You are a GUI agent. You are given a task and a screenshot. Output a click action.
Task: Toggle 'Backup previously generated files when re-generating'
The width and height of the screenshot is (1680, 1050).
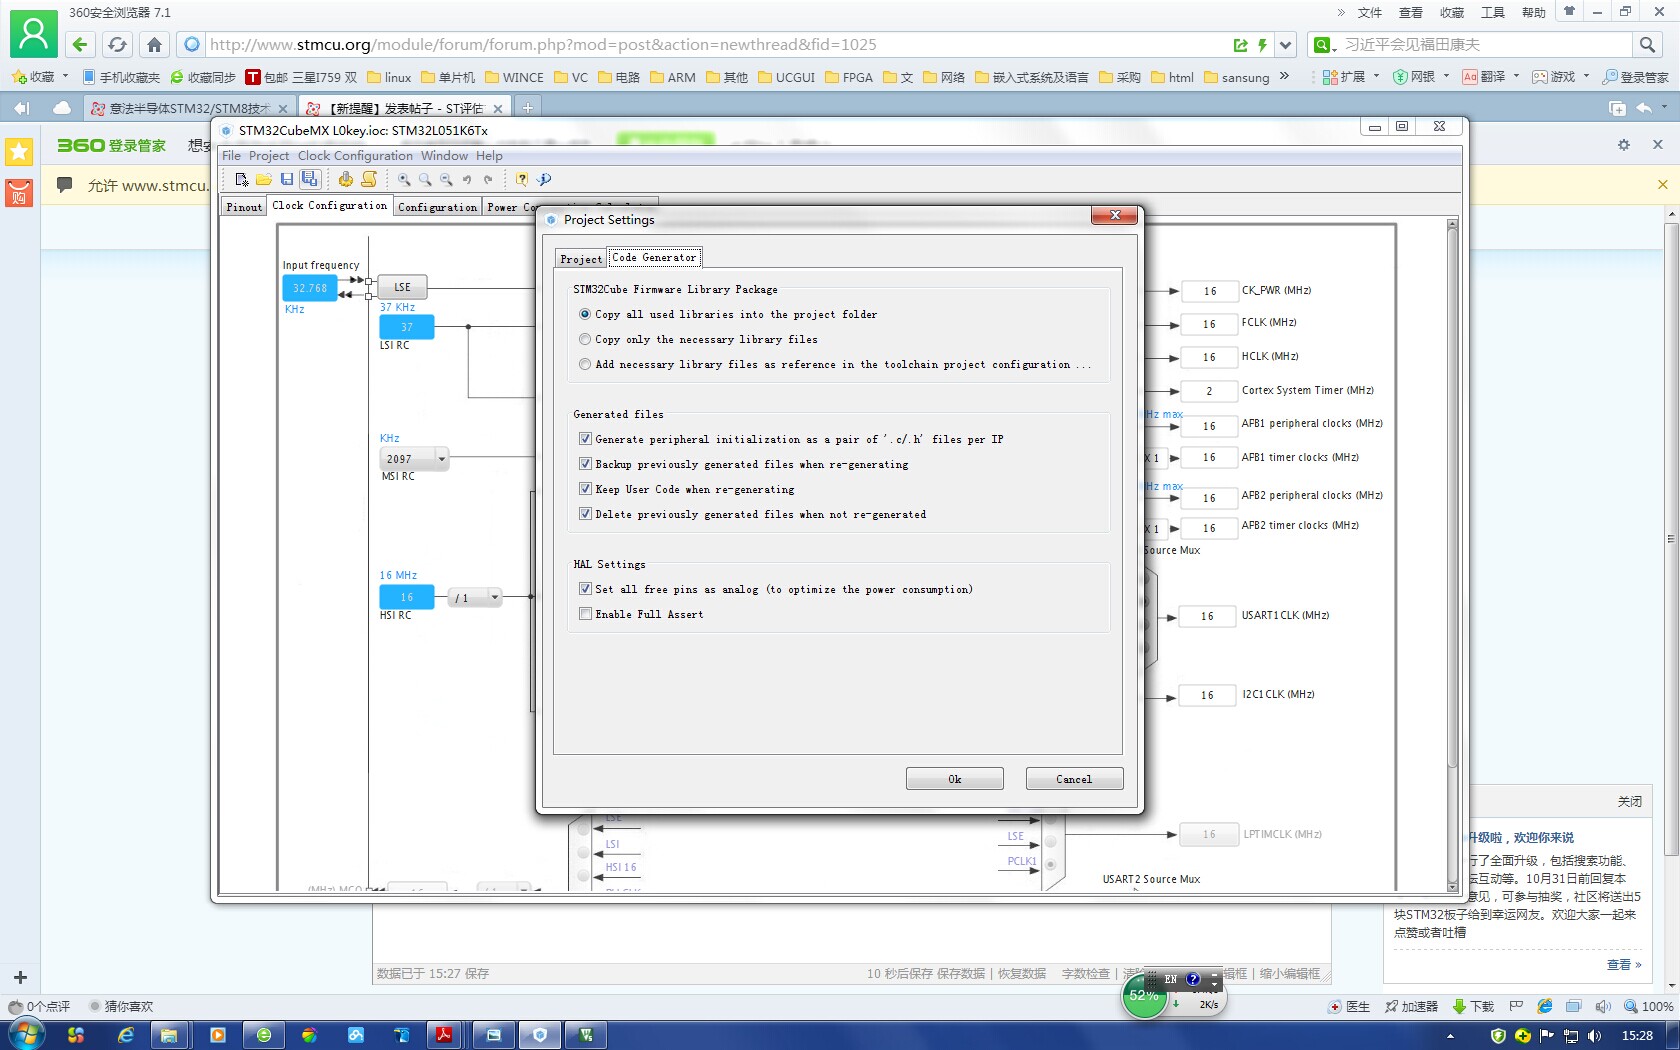tap(585, 464)
